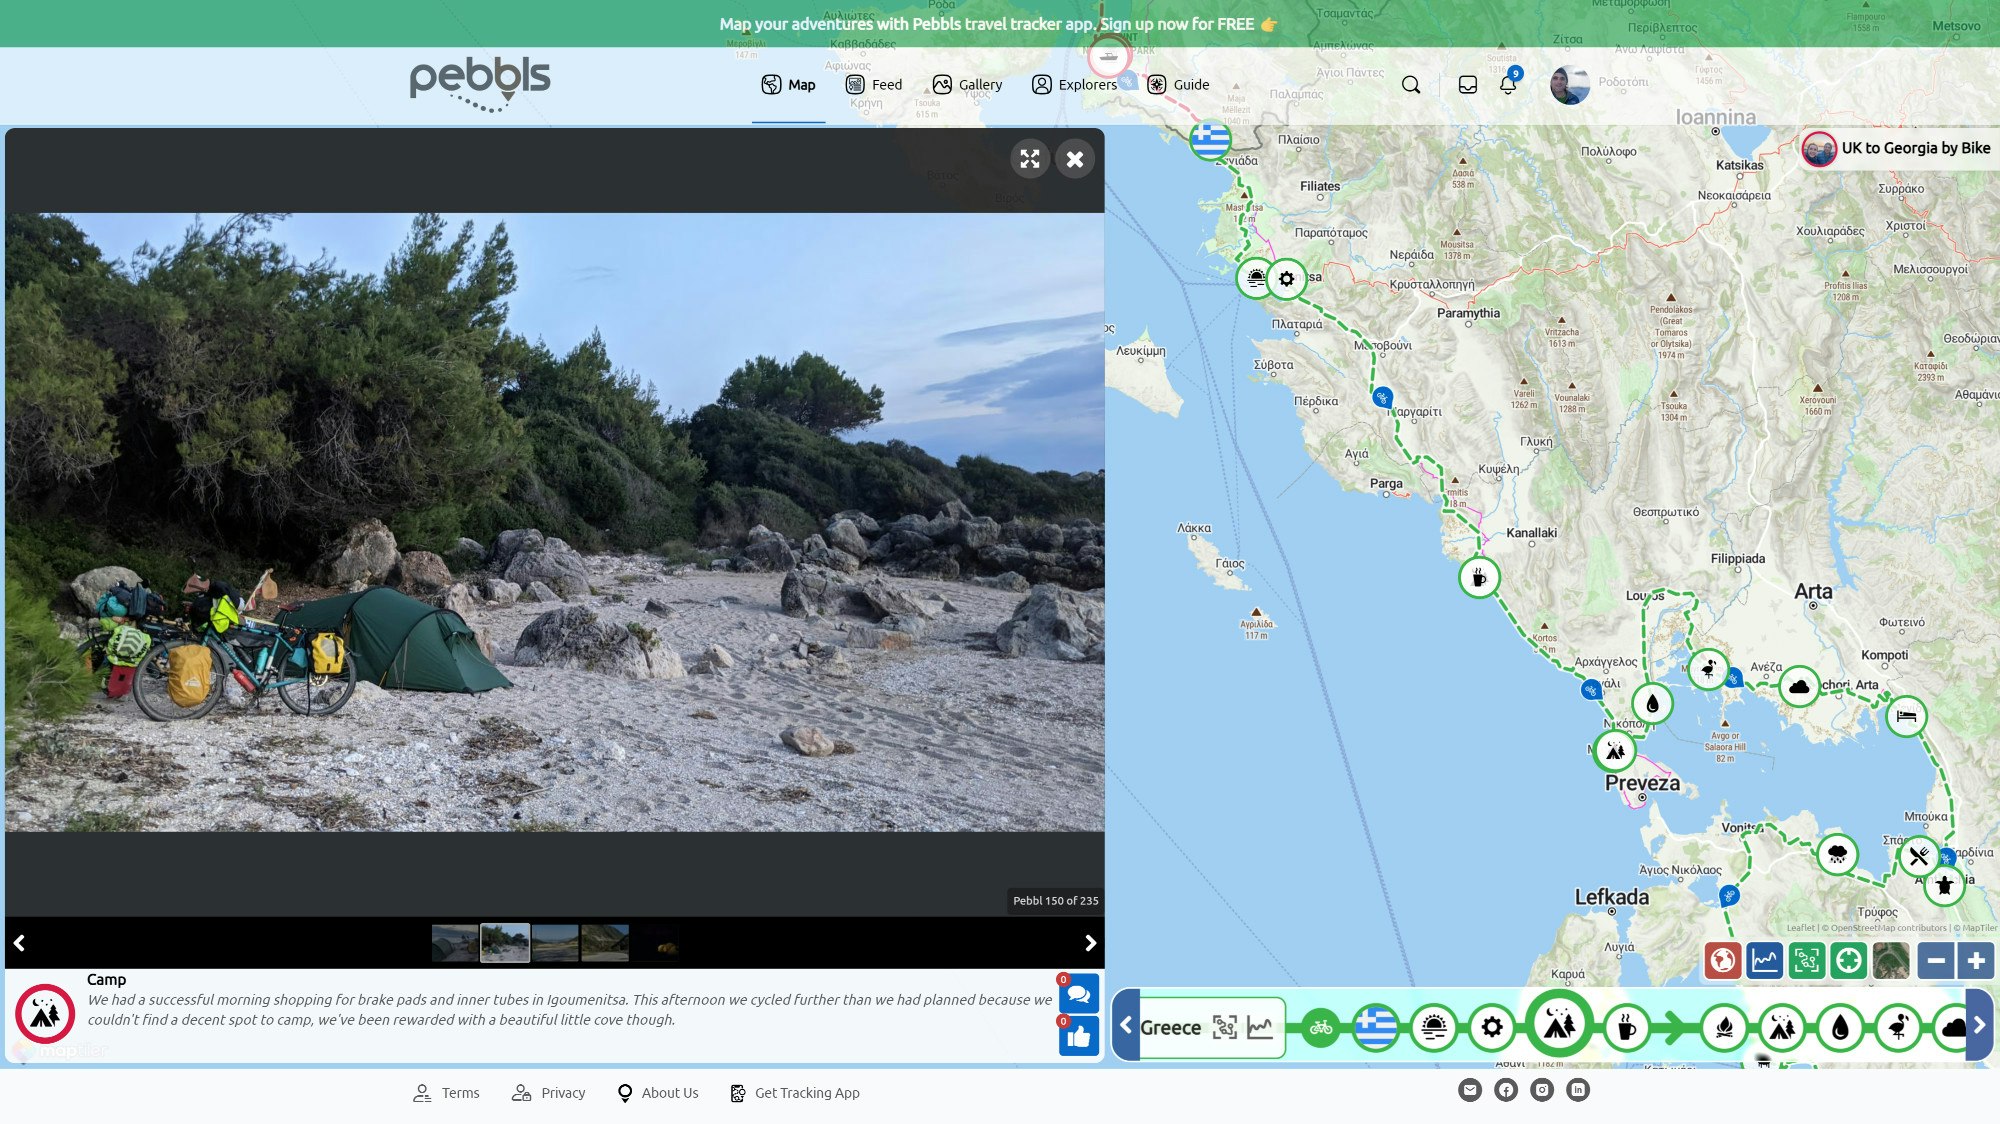
Task: Select the campfire marker in the timeline
Action: coord(1725,1027)
